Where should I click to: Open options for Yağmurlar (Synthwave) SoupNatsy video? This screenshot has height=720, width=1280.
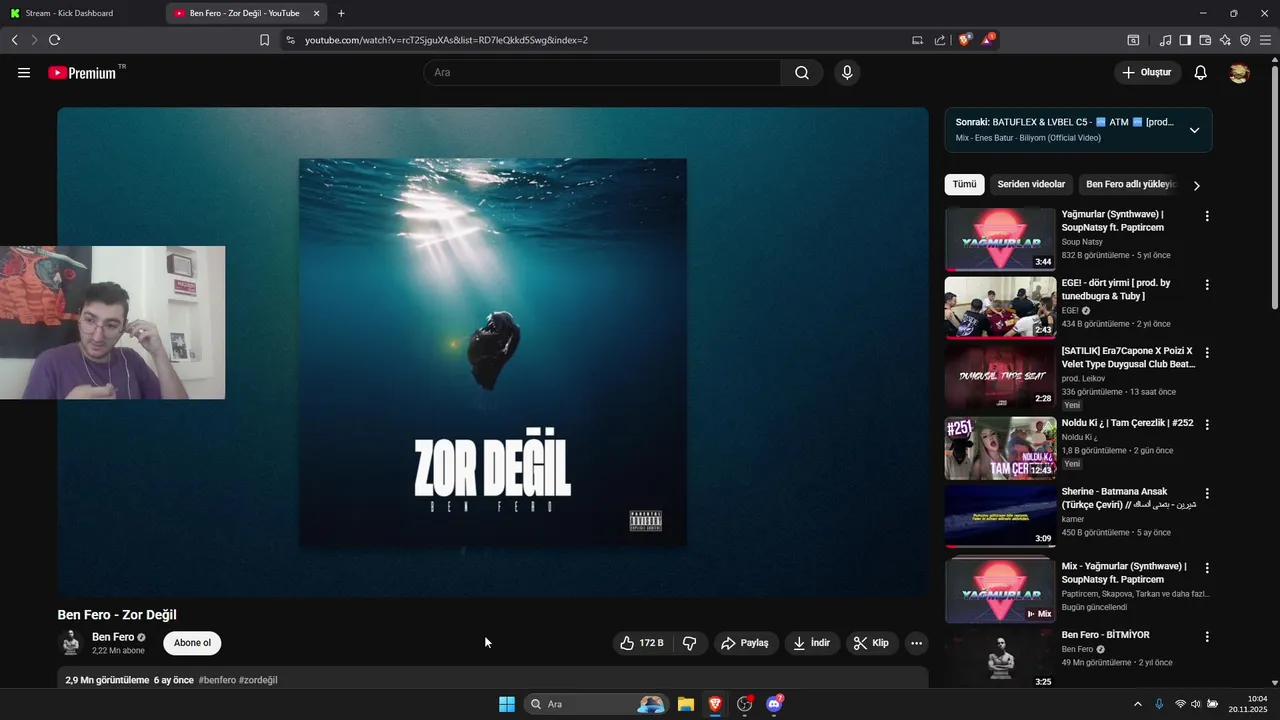[x=1207, y=216]
